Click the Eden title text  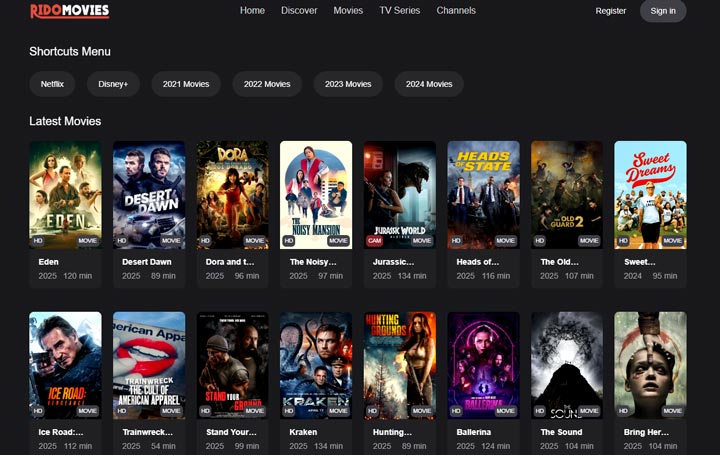coord(49,262)
